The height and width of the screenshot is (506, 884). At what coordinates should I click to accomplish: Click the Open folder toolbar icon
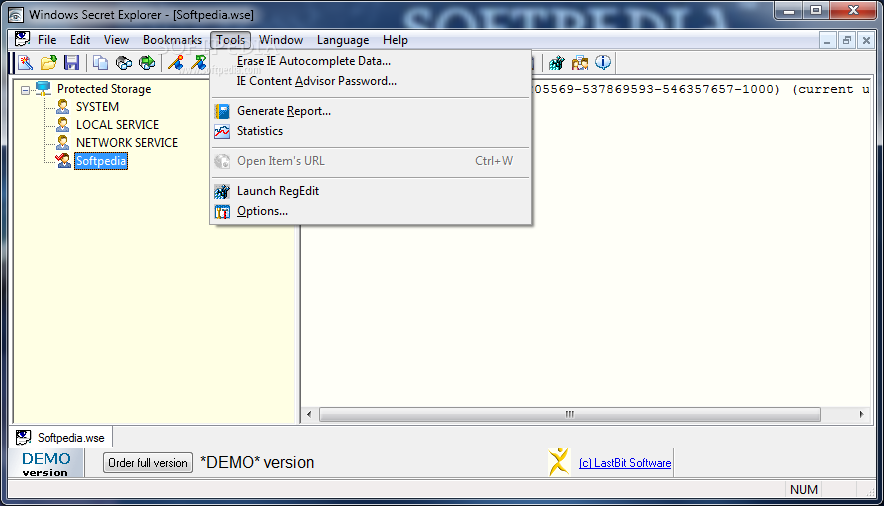pos(48,63)
